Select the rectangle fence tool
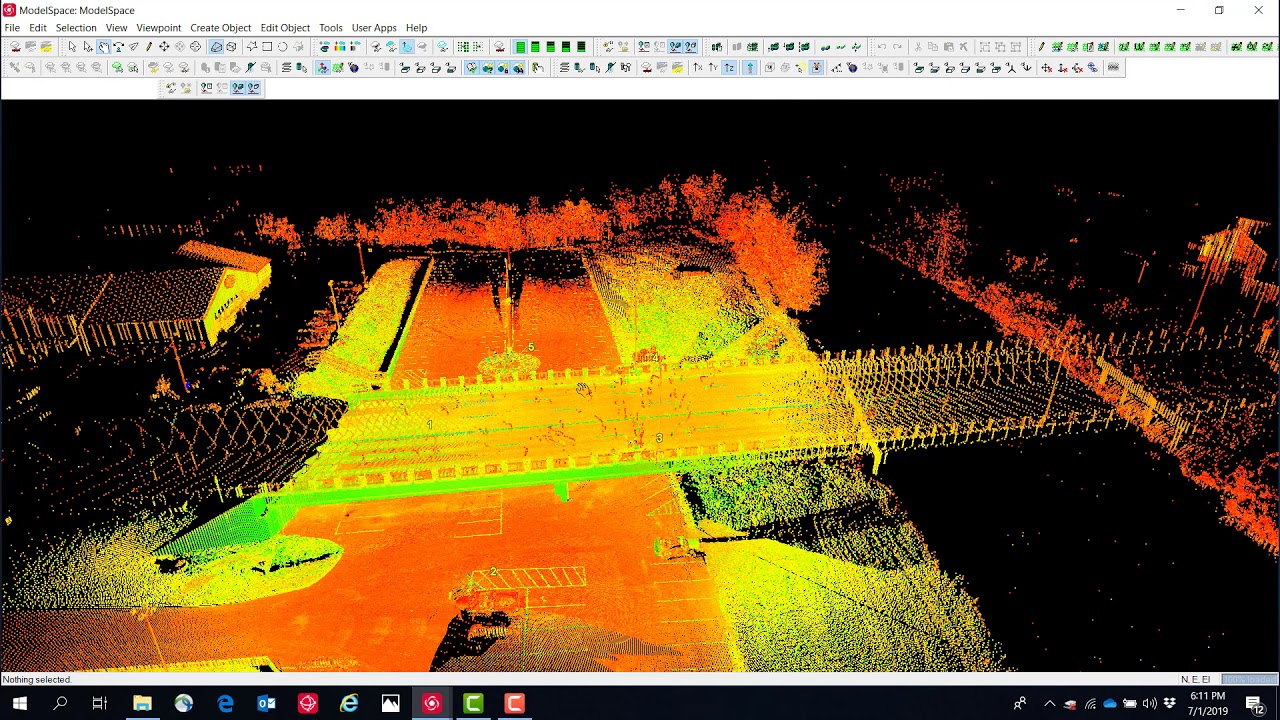The height and width of the screenshot is (720, 1280). click(267, 47)
